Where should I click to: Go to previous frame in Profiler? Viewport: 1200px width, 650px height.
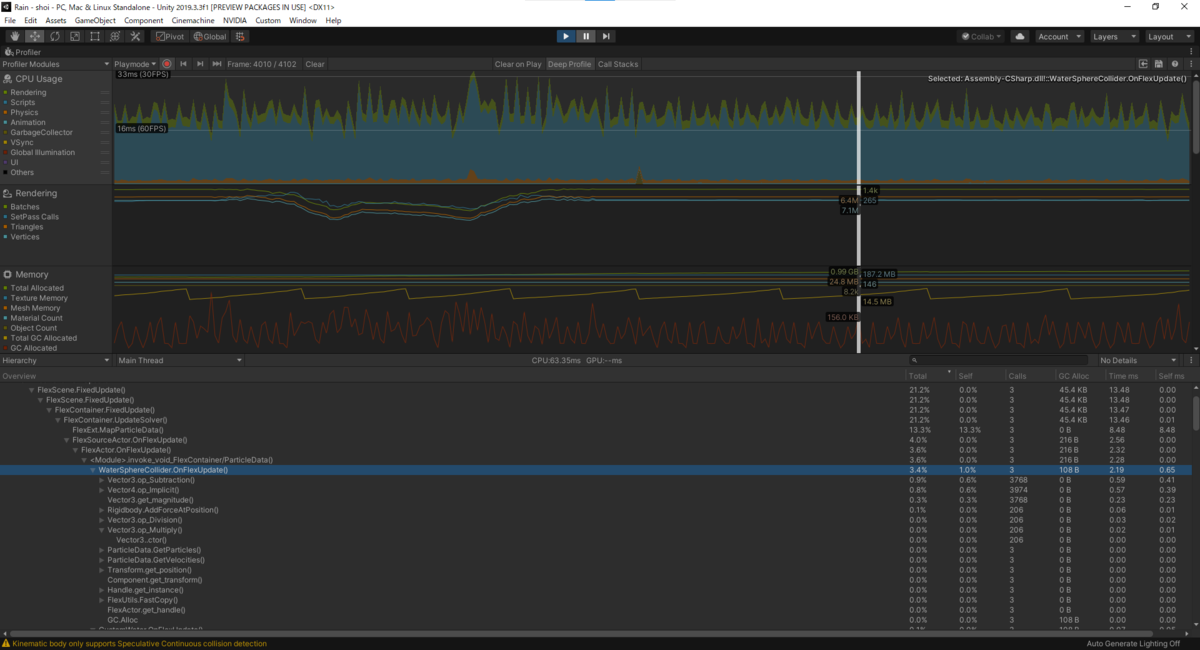[184, 64]
